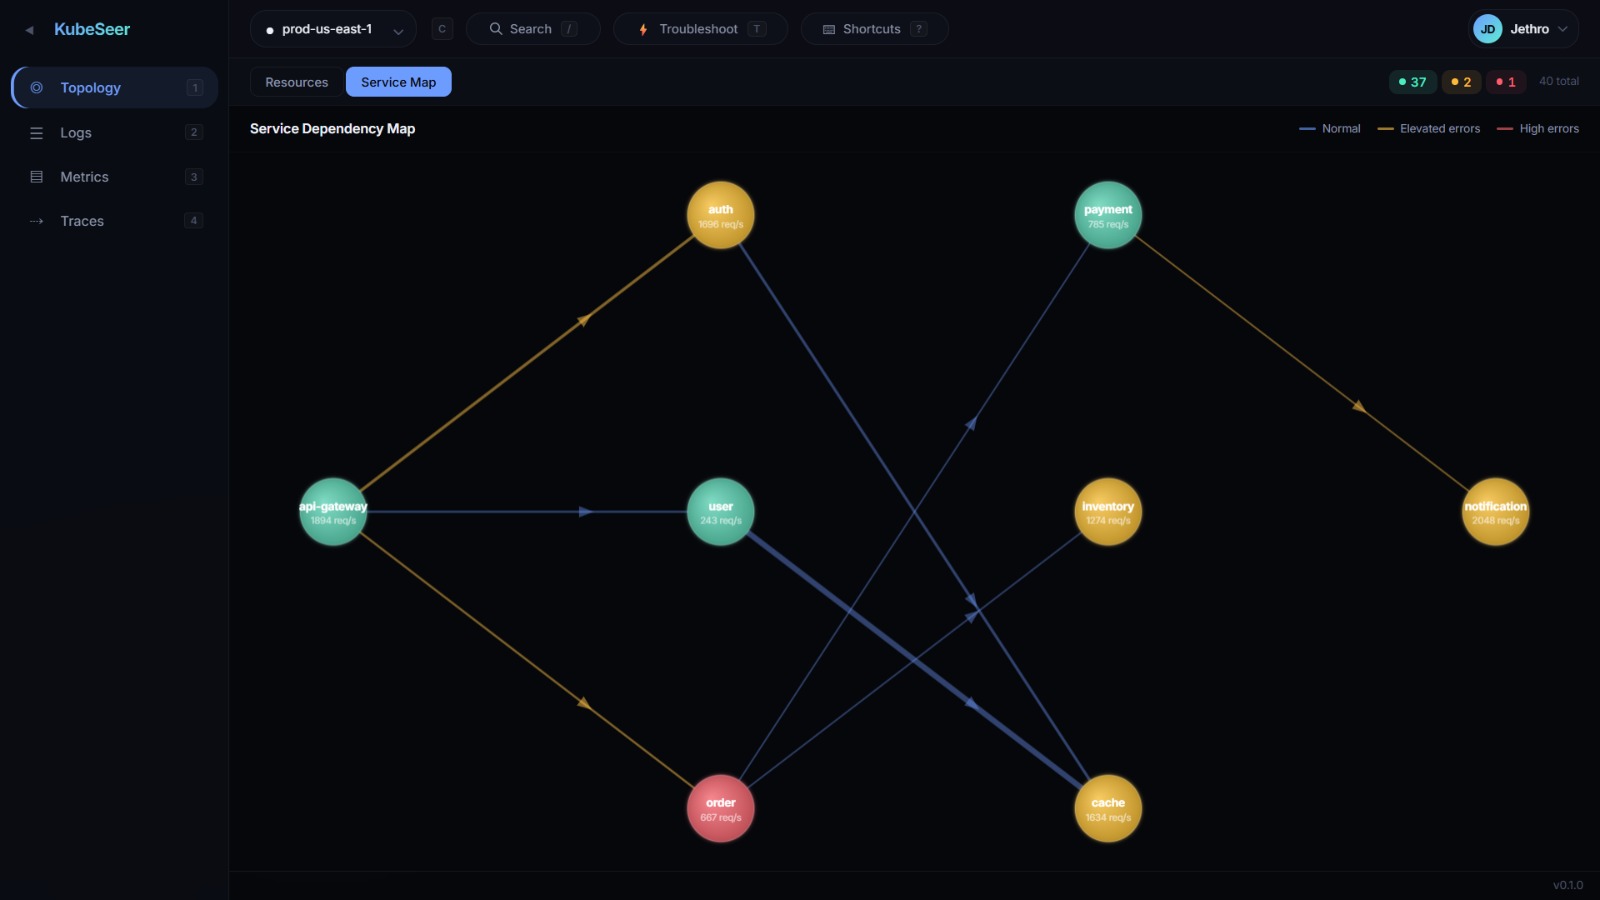The image size is (1600, 900).
Task: Select the Topology sidebar item
Action: pos(115,88)
